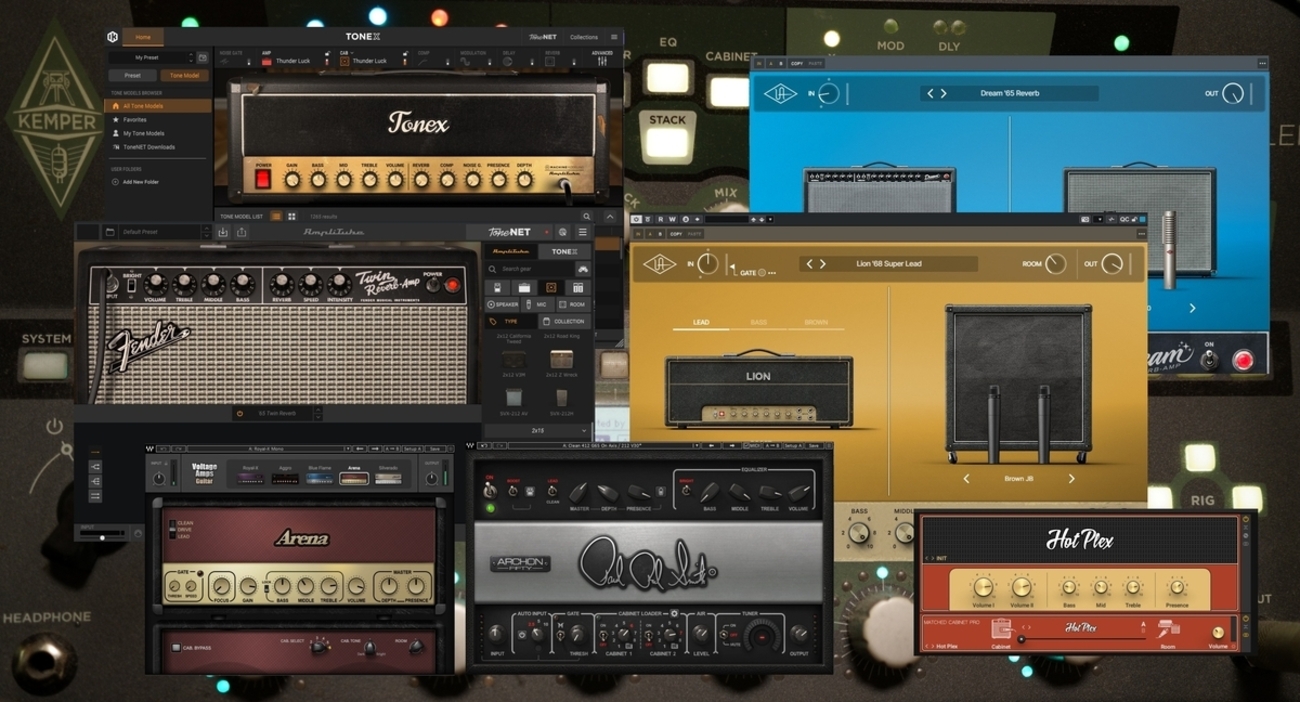The width and height of the screenshot is (1300, 702).
Task: Select All Tone Models in the browser
Action: point(158,105)
